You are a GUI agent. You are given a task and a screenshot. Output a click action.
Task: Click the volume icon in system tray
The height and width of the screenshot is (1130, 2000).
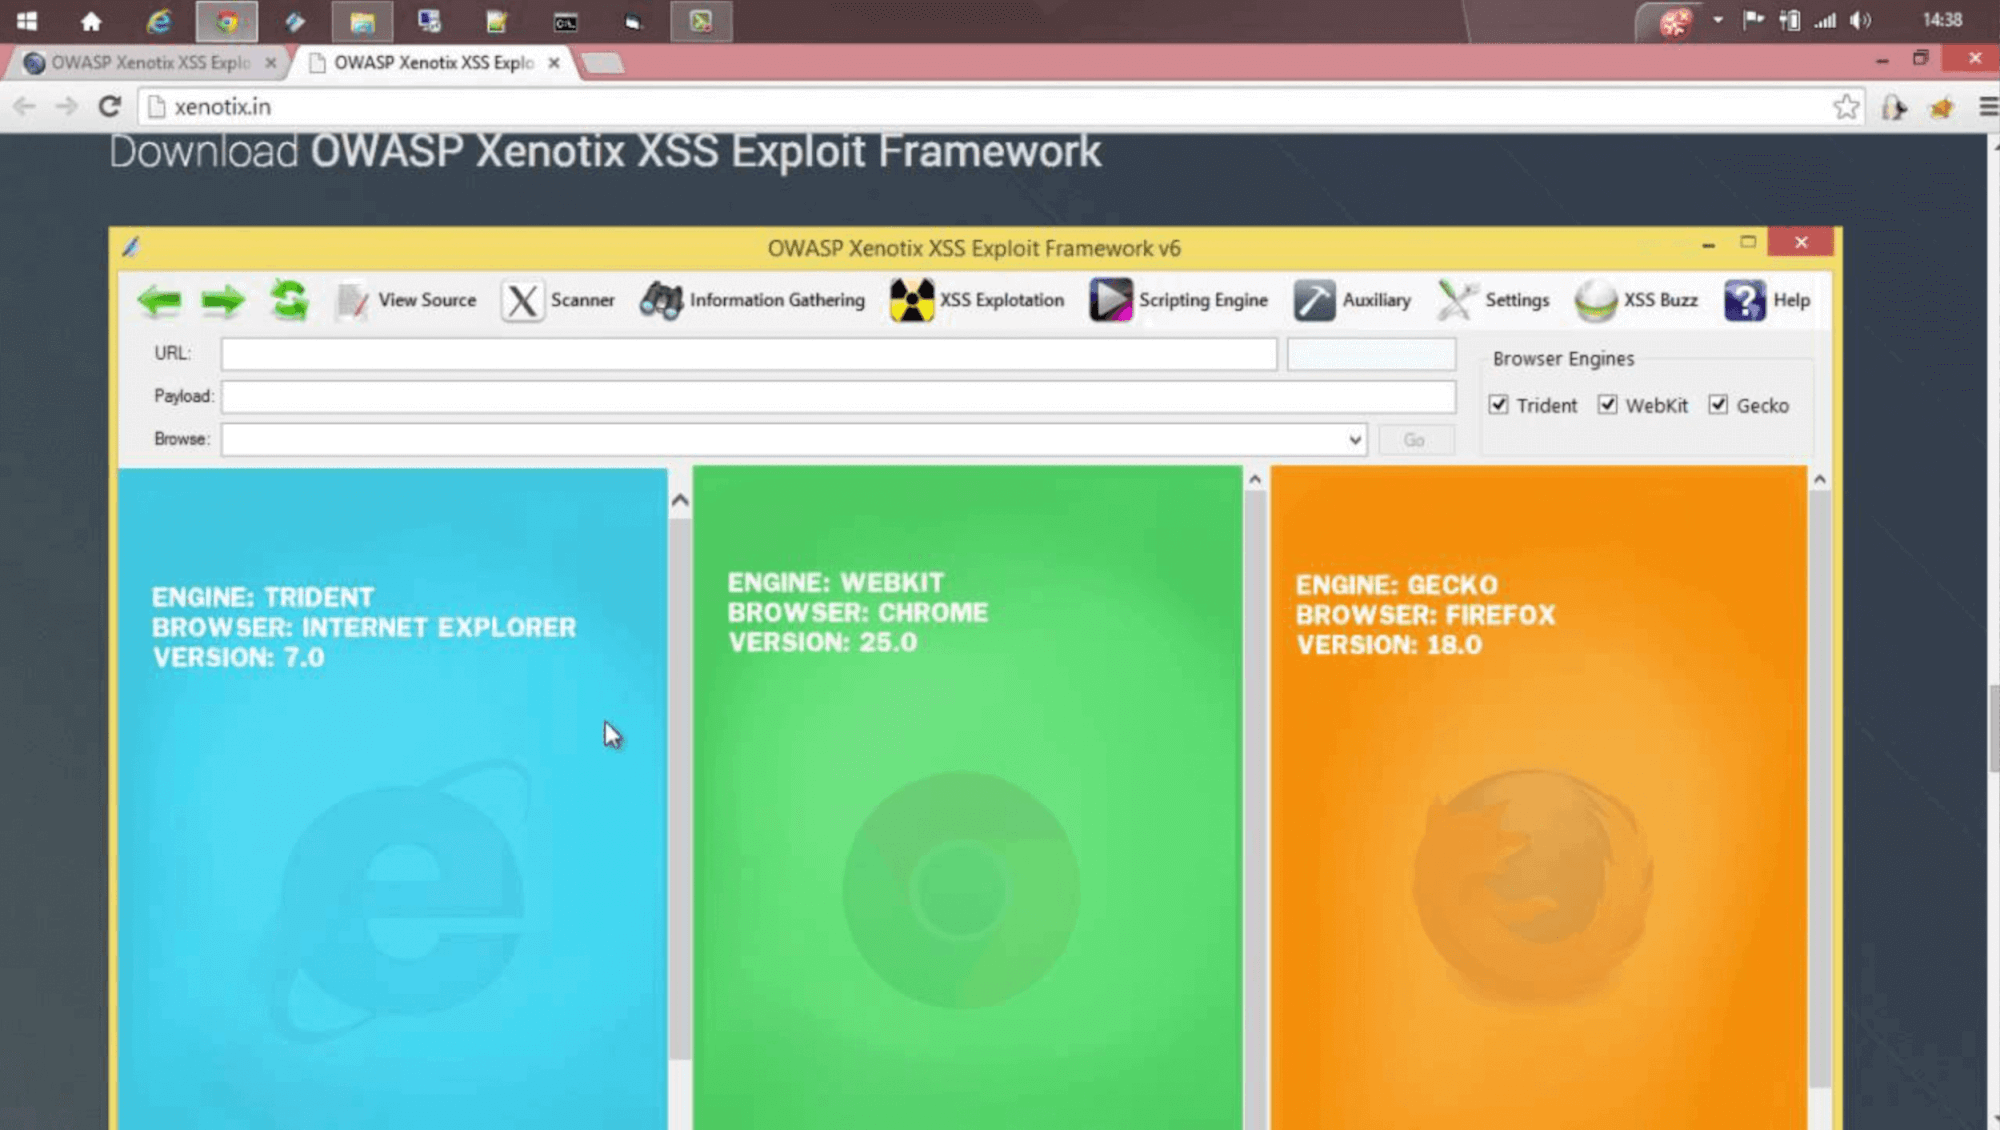pyautogui.click(x=1861, y=20)
